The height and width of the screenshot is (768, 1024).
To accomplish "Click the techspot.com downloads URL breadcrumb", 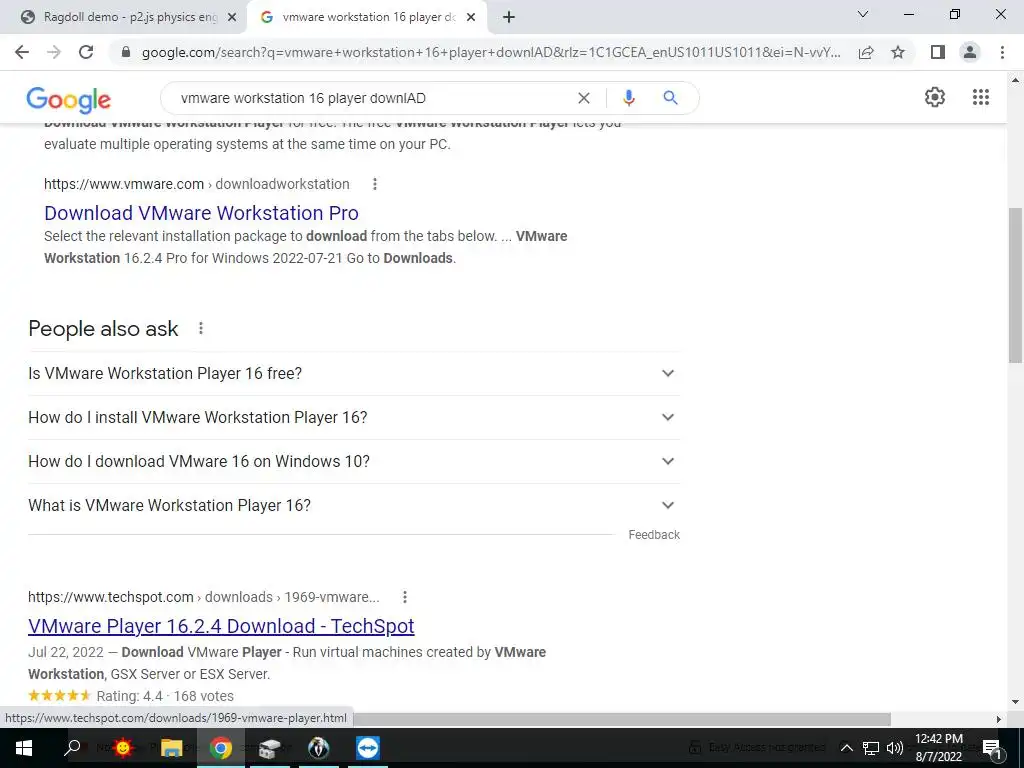I will [x=203, y=597].
